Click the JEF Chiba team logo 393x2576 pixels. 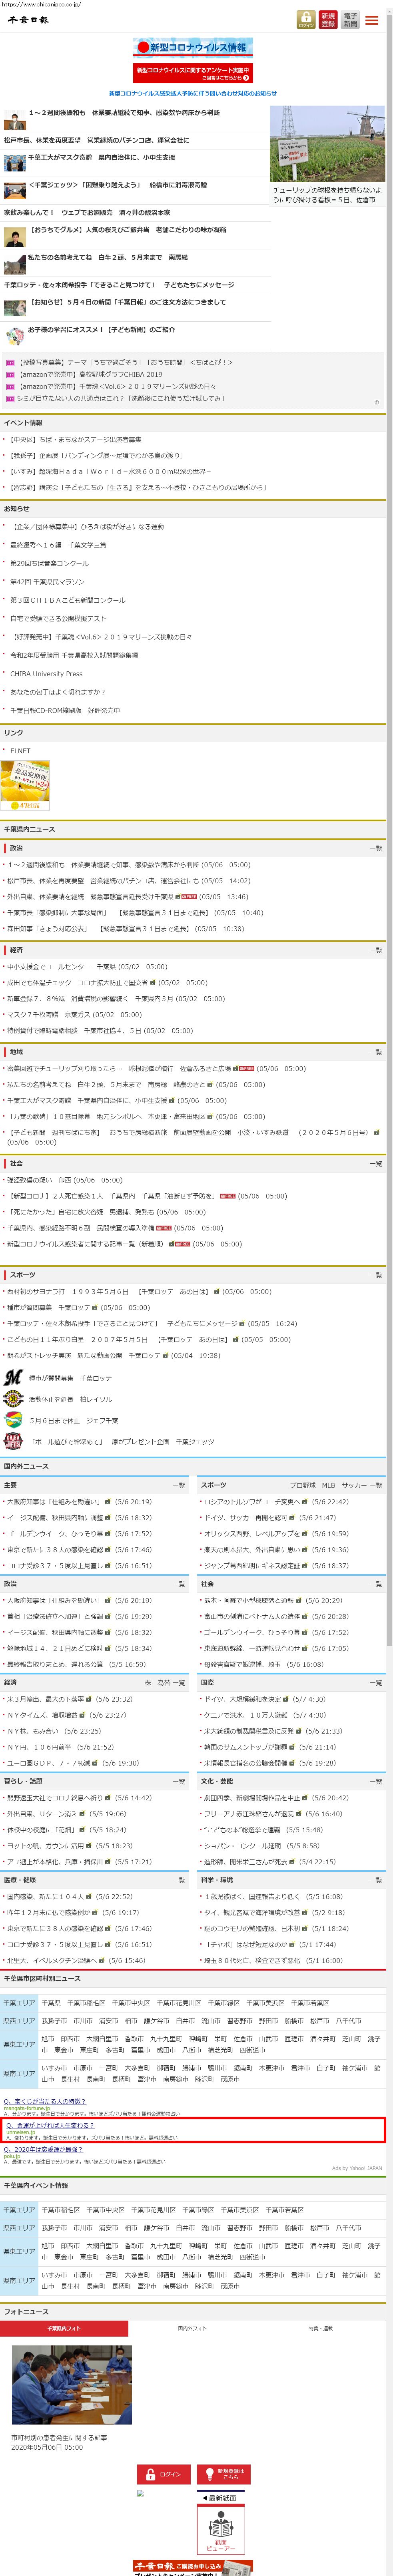(13, 1420)
